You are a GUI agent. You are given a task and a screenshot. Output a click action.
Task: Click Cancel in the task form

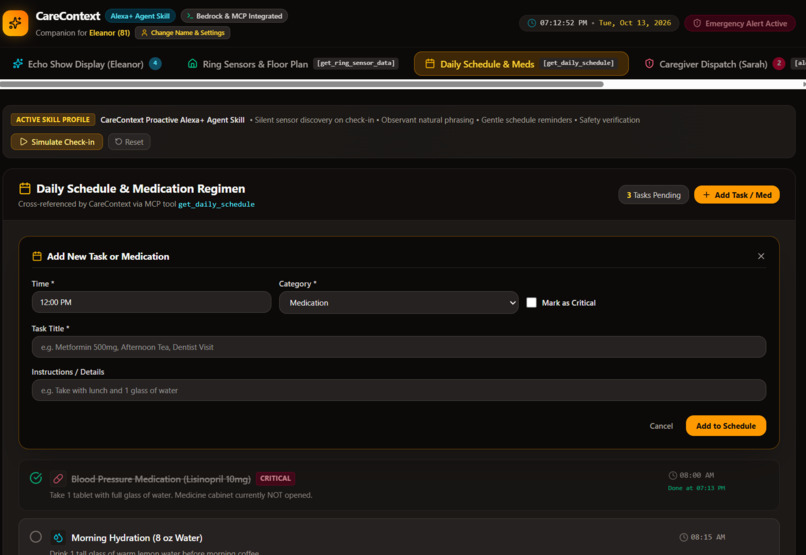[661, 426]
